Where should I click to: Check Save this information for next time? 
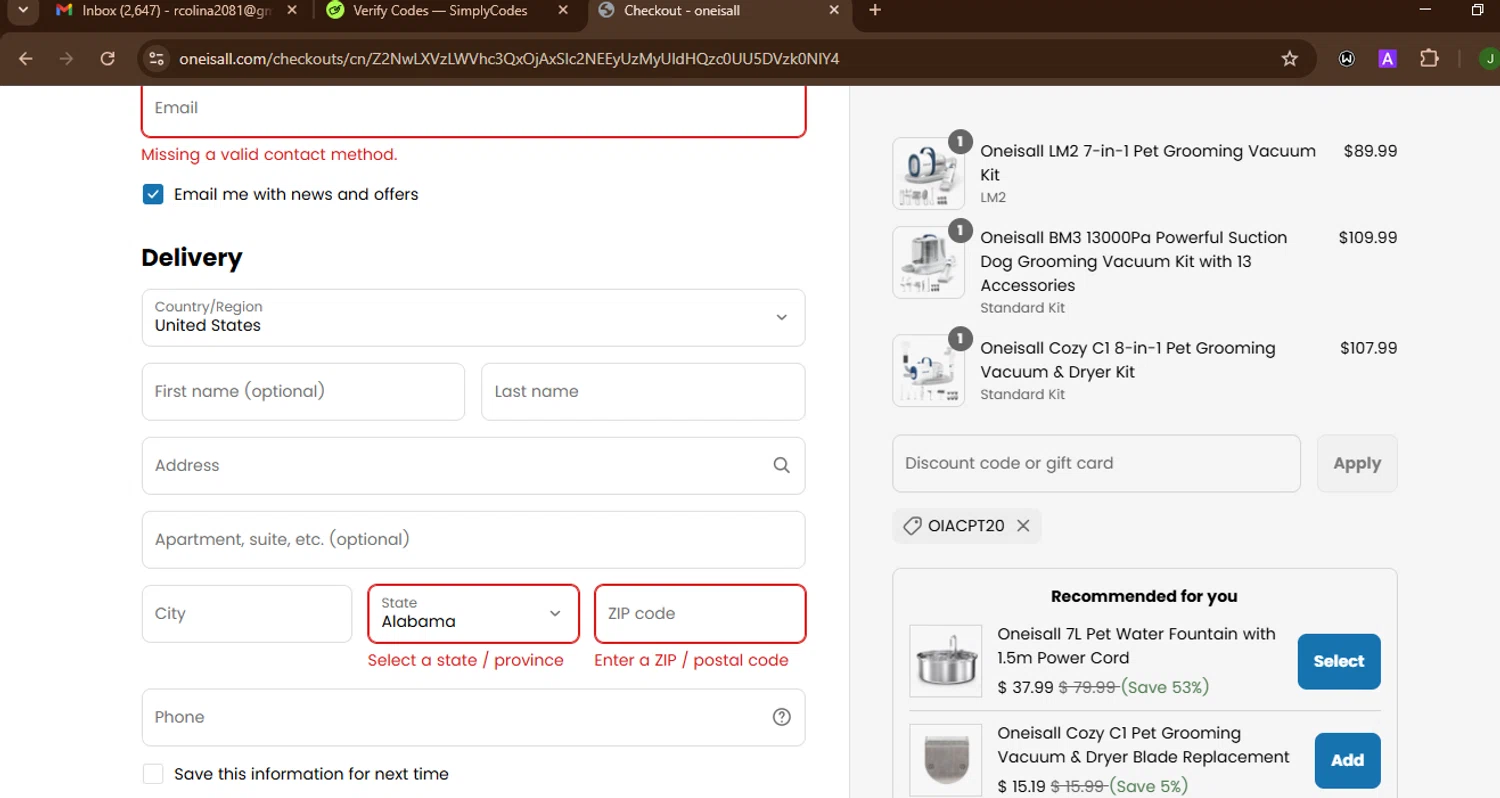(x=153, y=774)
